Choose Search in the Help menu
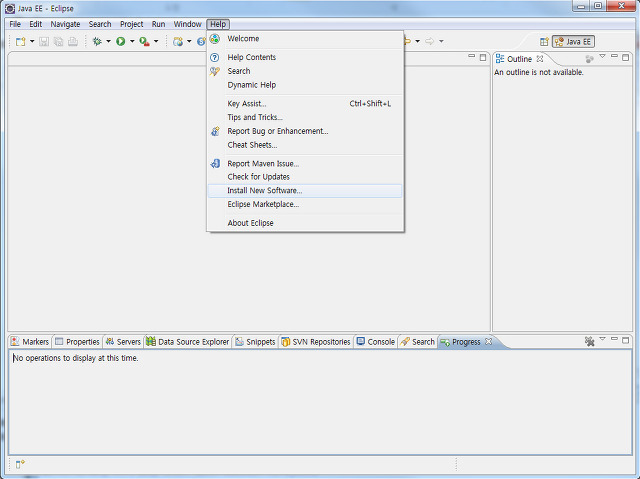The image size is (640, 479). pyautogui.click(x=305, y=71)
